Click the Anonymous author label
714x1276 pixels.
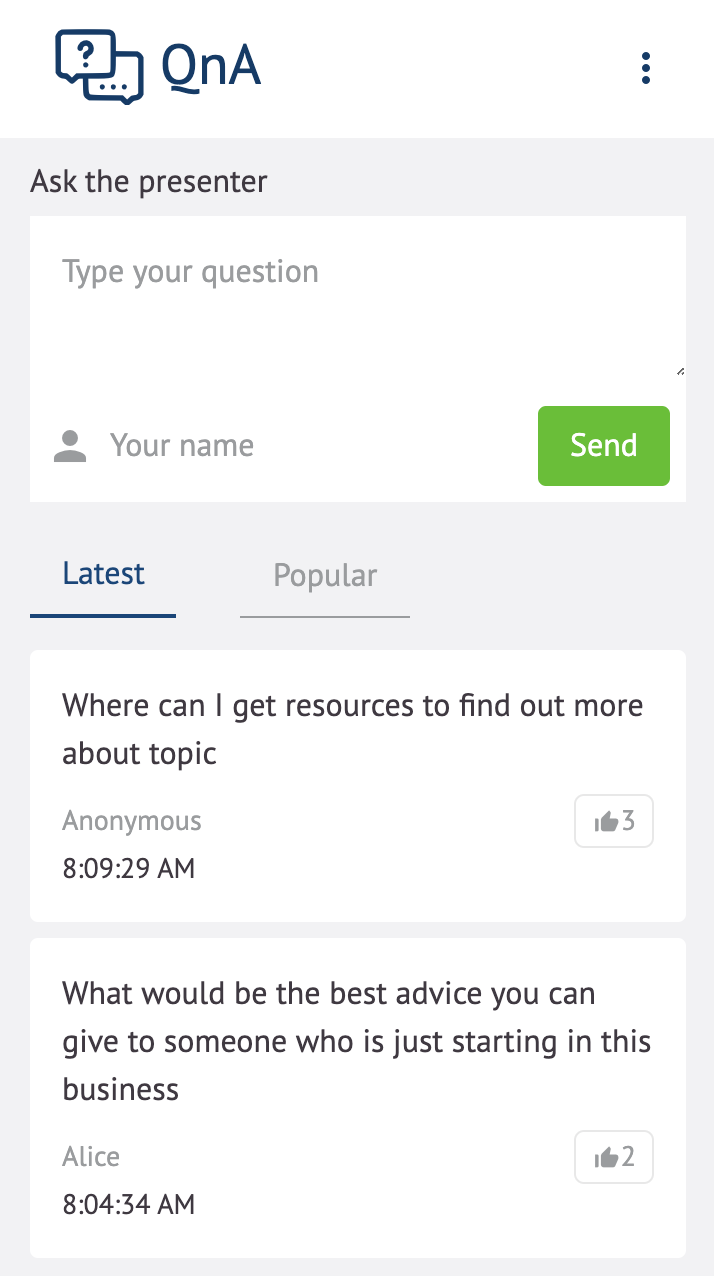coord(131,820)
